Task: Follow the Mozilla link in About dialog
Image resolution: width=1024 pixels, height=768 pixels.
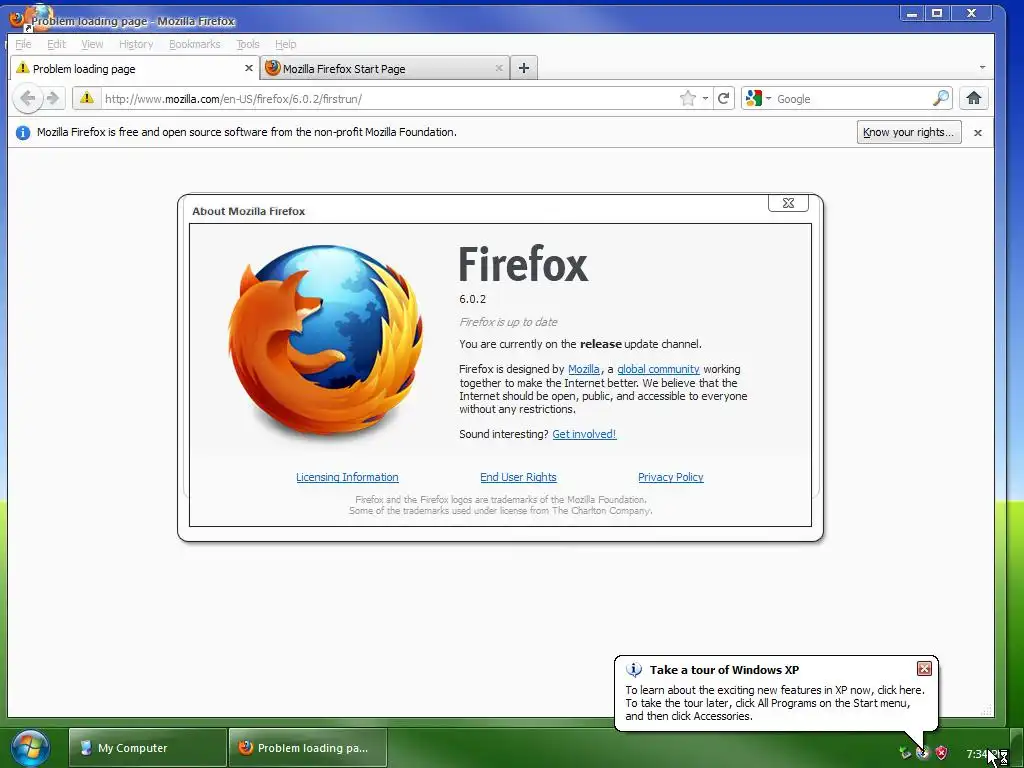Action: click(584, 369)
